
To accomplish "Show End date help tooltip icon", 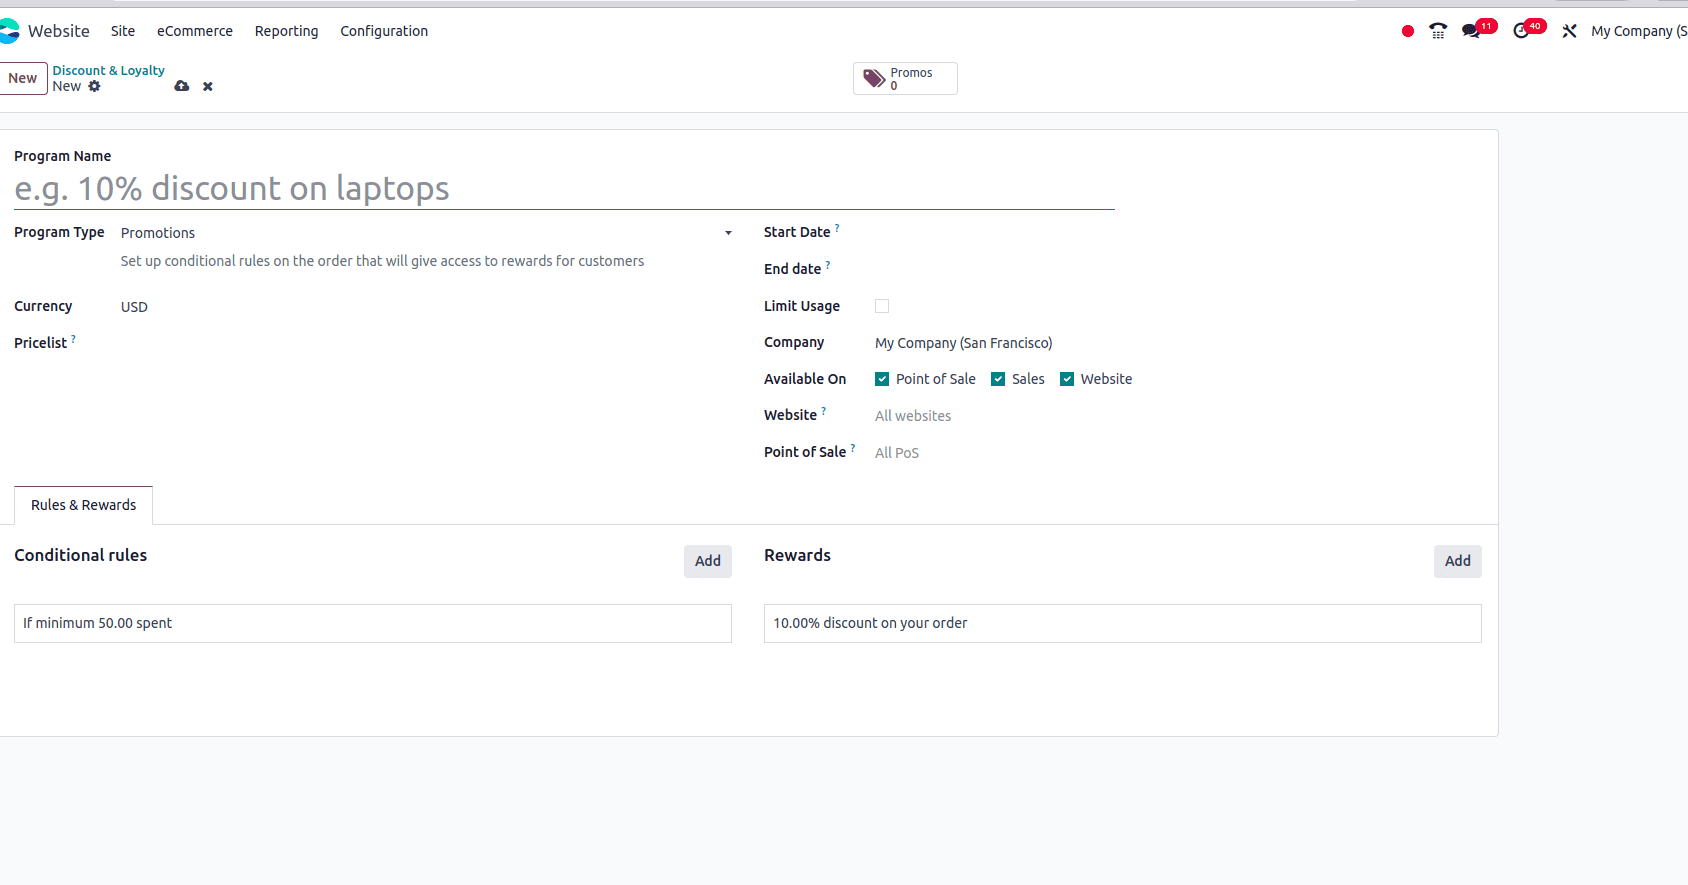I will tap(828, 265).
